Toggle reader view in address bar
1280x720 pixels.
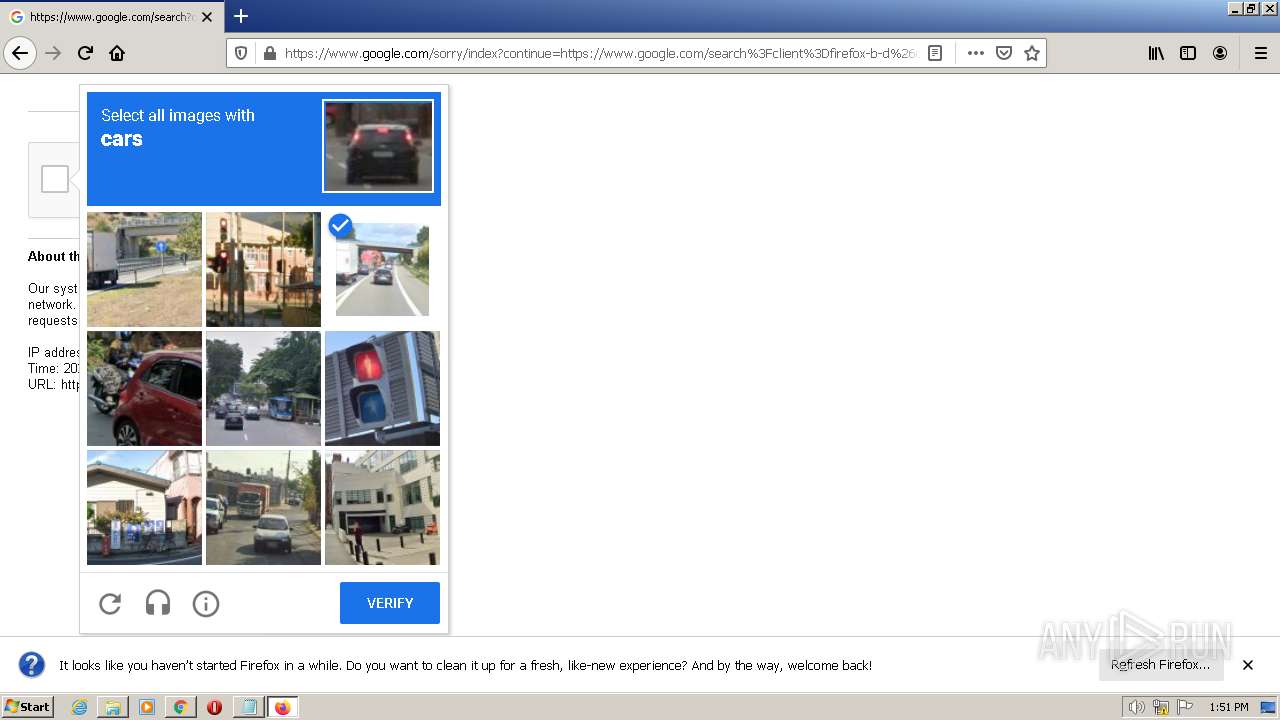(x=935, y=53)
